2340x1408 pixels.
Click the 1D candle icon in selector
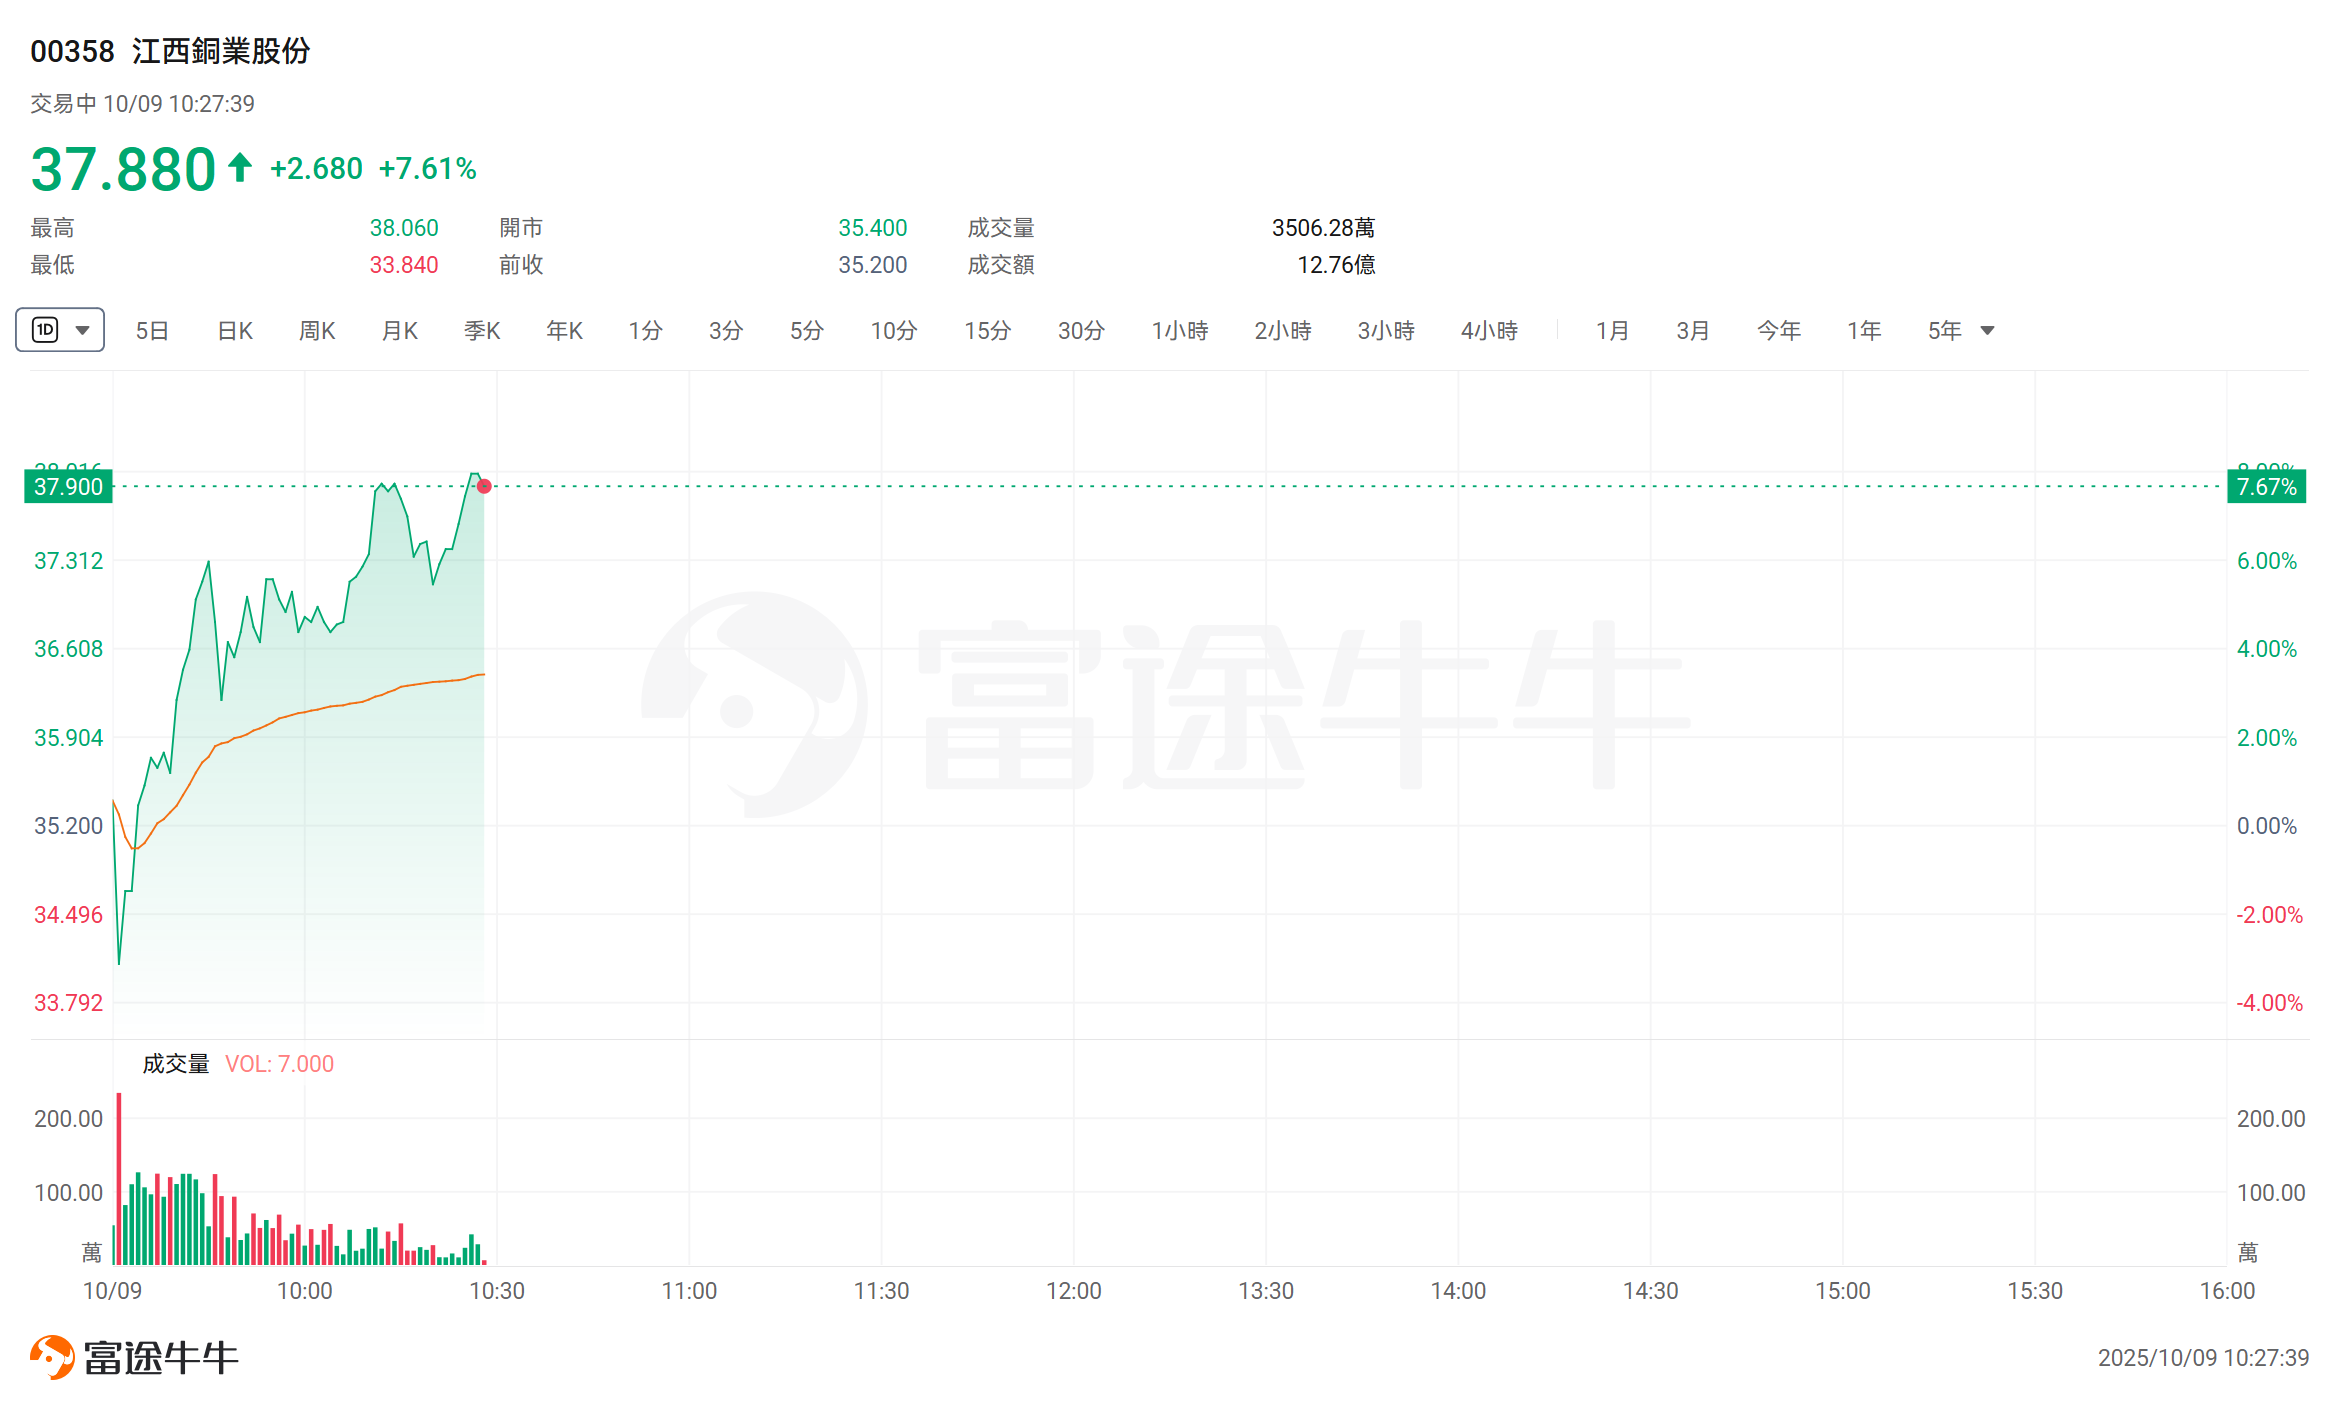tap(46, 330)
